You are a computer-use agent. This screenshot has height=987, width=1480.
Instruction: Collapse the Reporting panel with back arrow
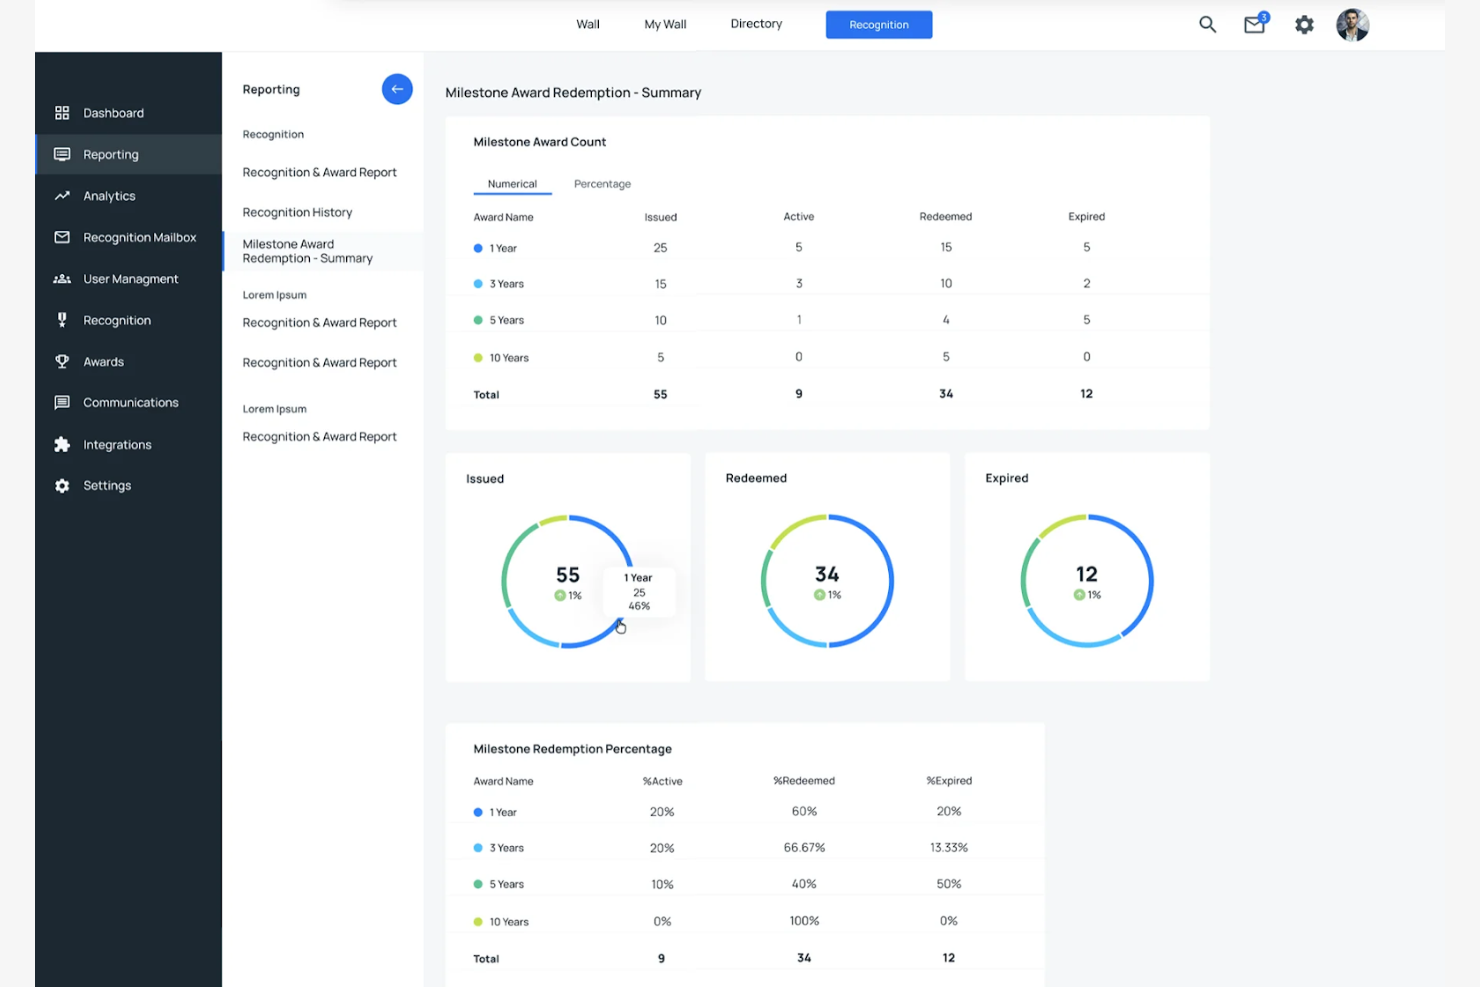click(397, 89)
